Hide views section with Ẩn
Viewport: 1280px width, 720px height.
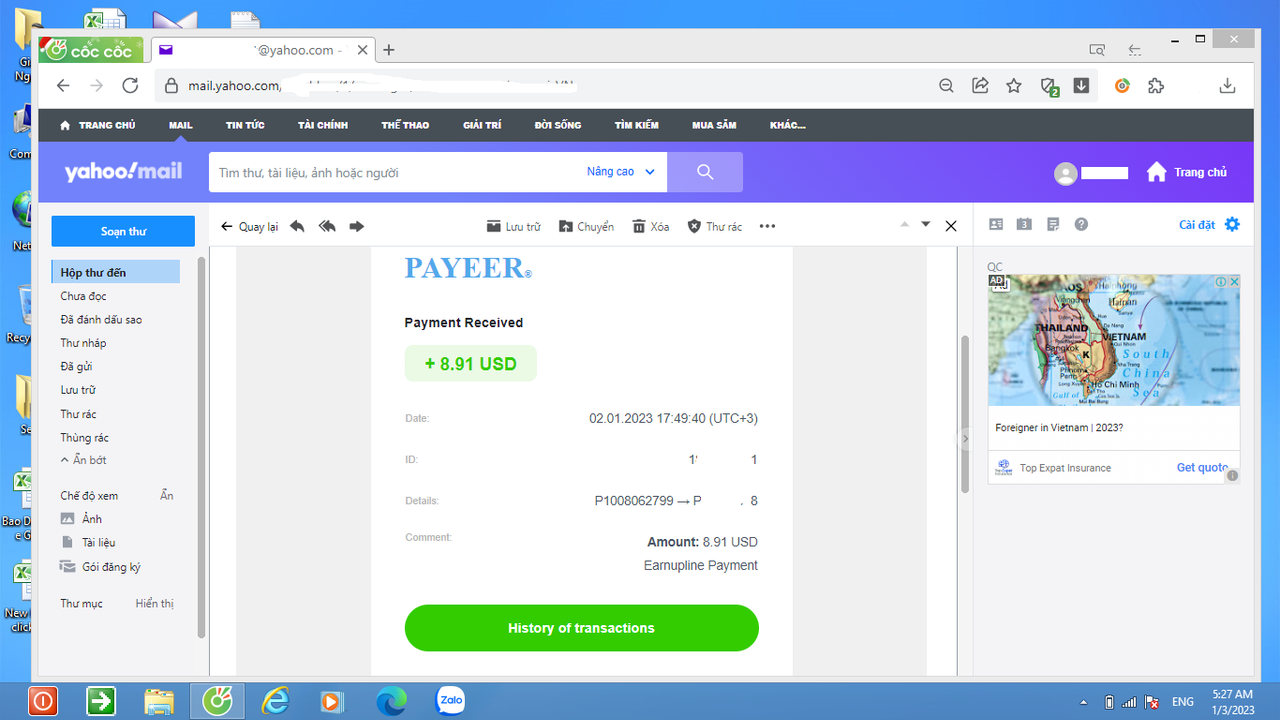167,496
